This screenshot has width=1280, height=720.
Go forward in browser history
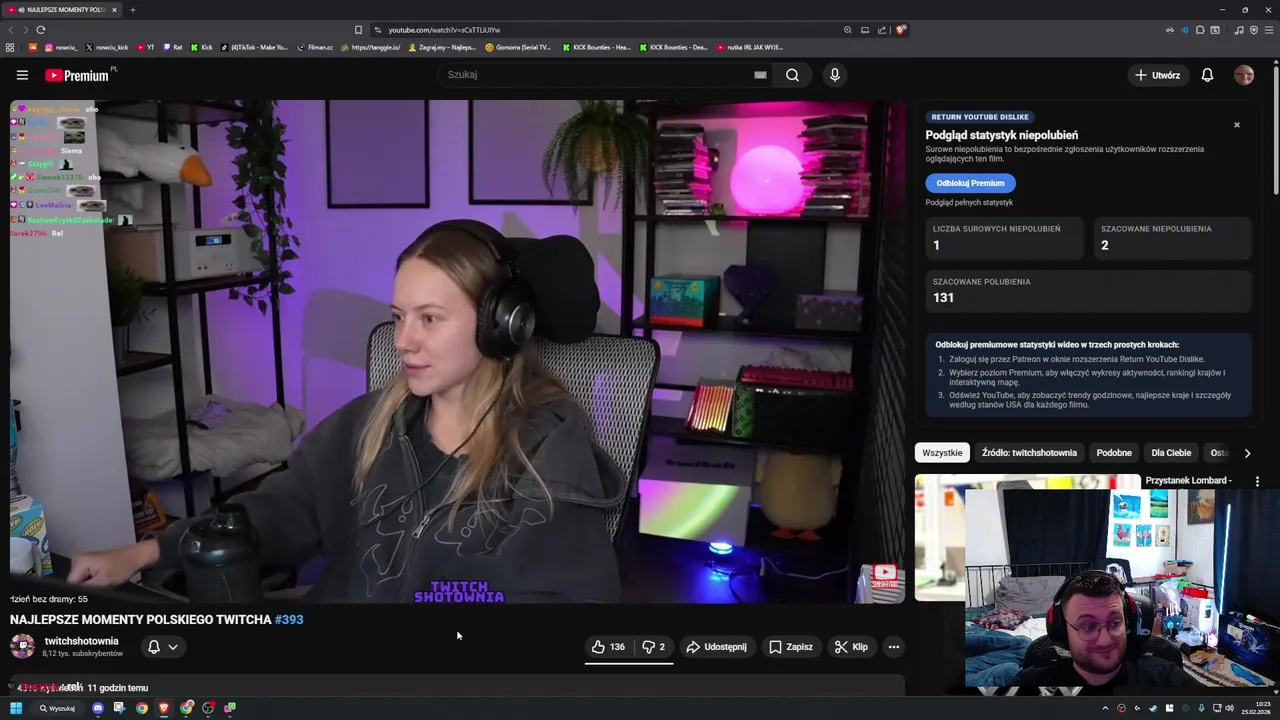click(x=24, y=30)
